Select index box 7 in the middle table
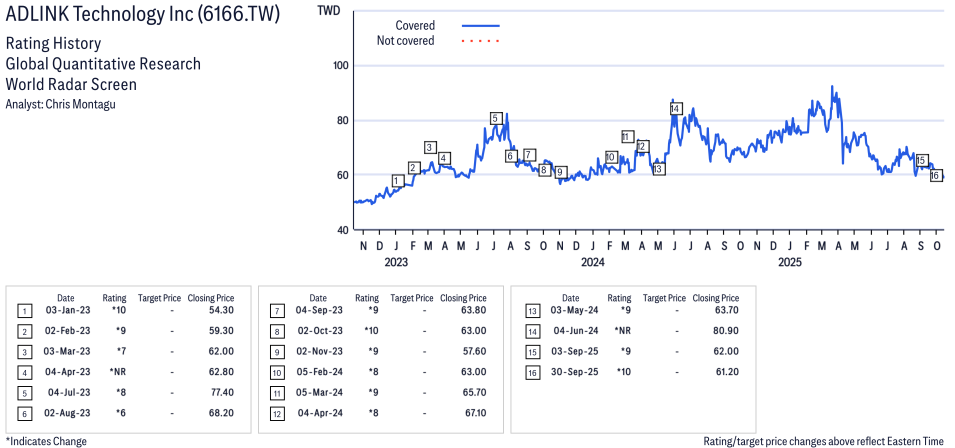Image resolution: width=955 pixels, height=448 pixels. coord(276,311)
